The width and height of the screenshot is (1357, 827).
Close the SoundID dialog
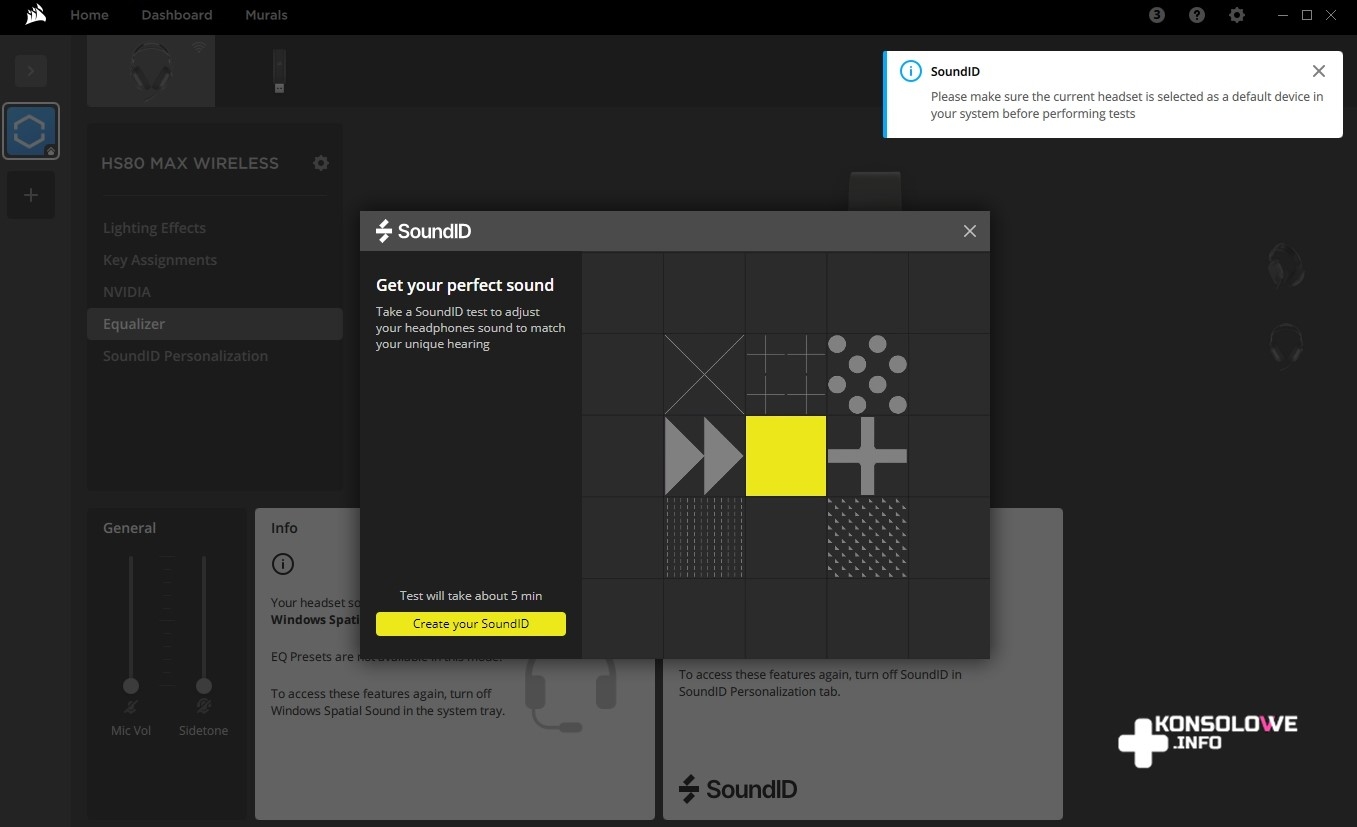pos(969,231)
